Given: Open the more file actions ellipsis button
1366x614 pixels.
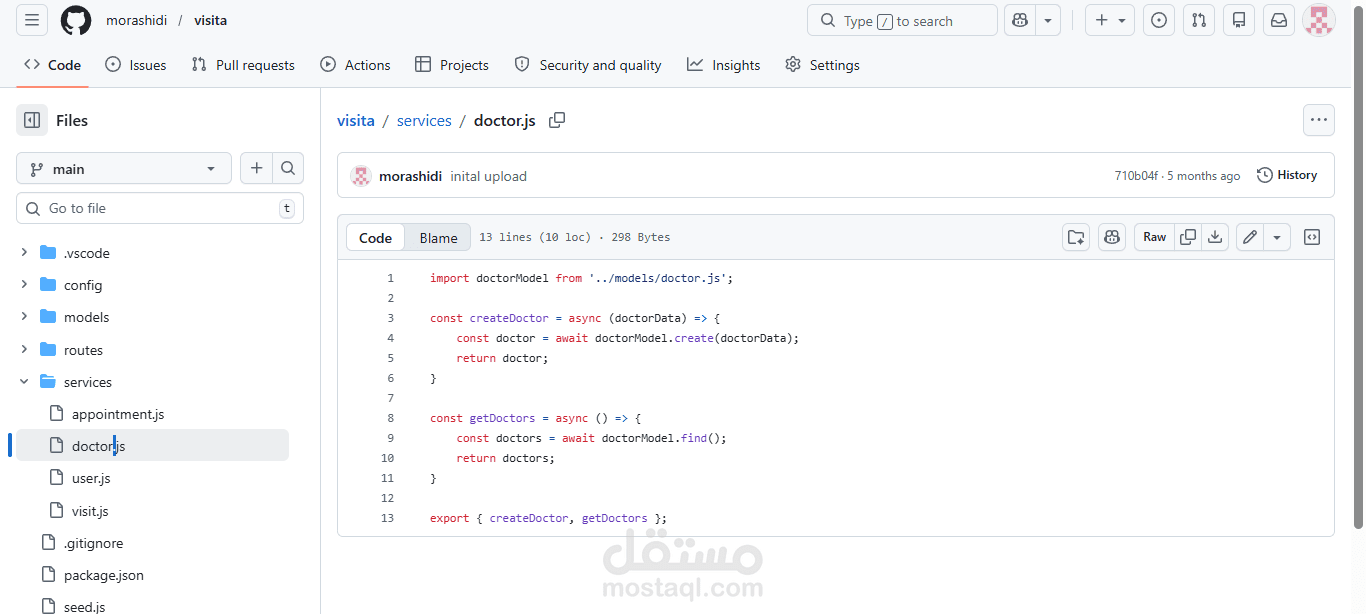Looking at the screenshot, I should tap(1319, 120).
